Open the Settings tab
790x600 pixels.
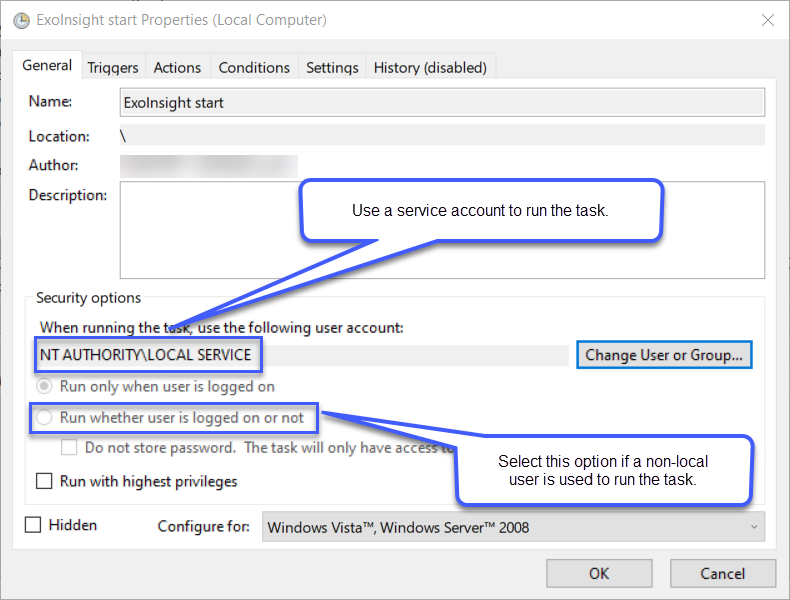332,68
